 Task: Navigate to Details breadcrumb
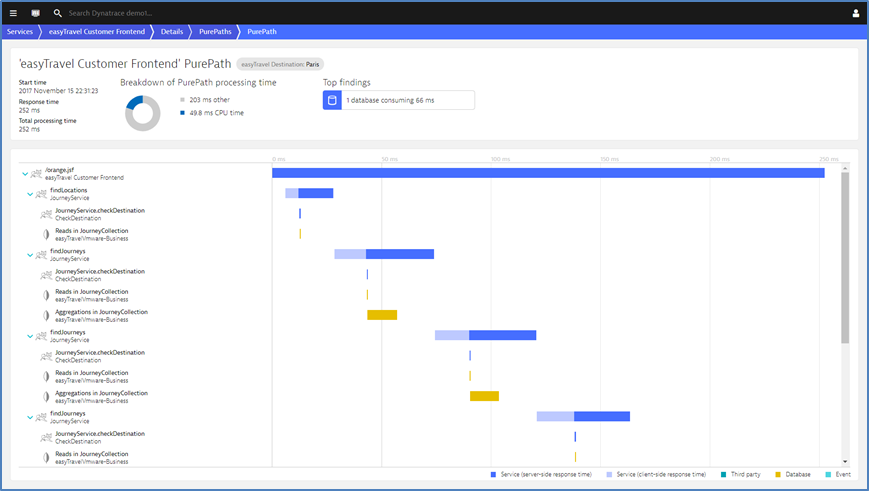click(x=172, y=32)
